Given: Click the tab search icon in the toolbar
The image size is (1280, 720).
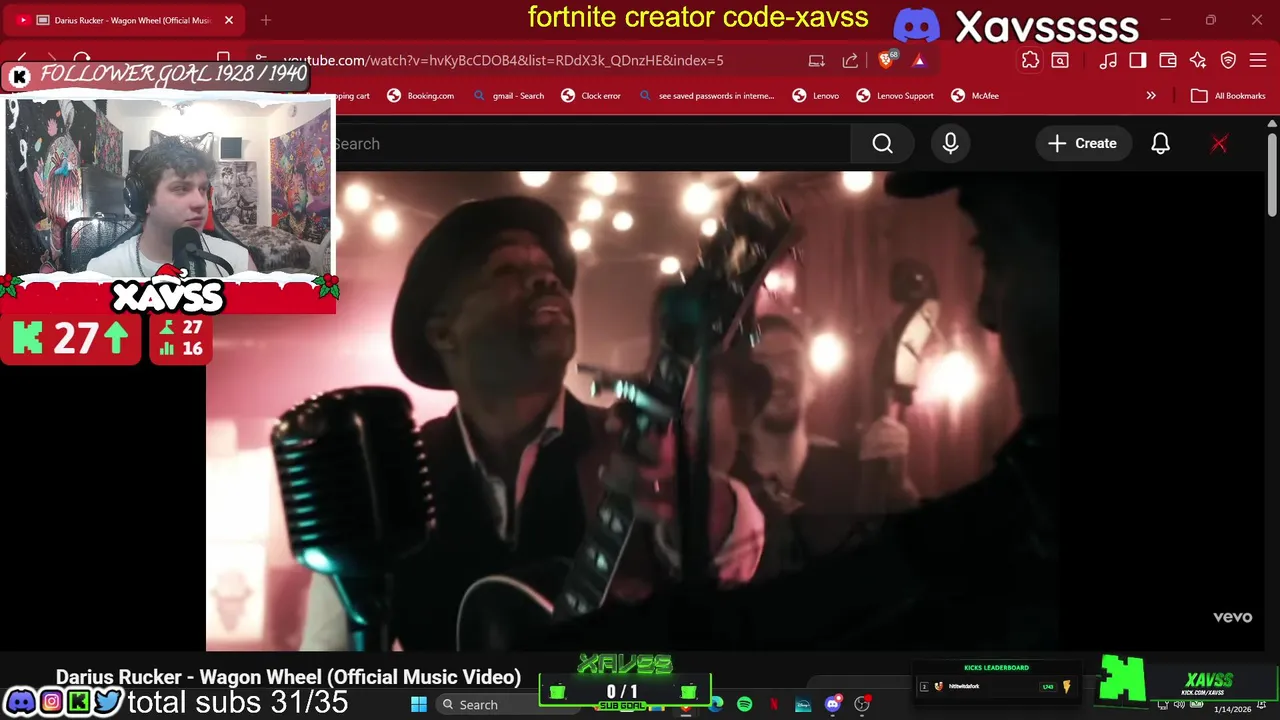Looking at the screenshot, I should 1060,61.
